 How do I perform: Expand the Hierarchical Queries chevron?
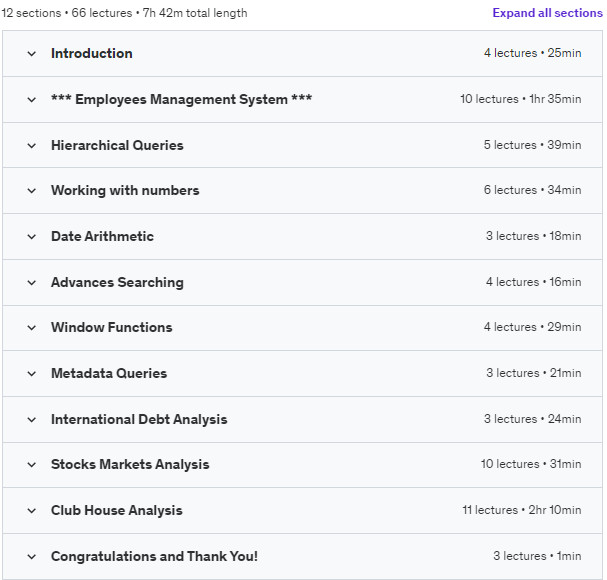pos(32,146)
